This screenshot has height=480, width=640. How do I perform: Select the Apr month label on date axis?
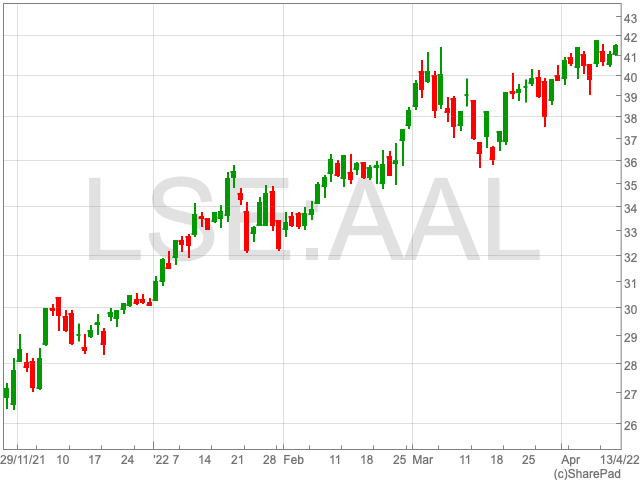tap(570, 460)
